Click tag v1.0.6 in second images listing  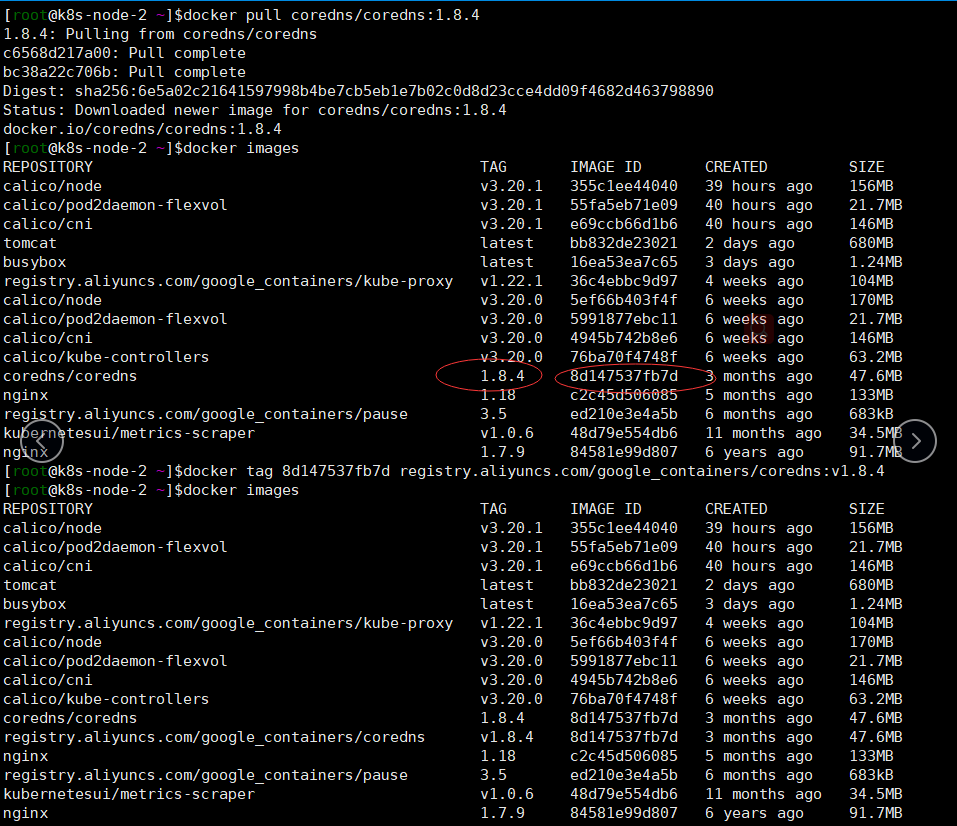[x=507, y=794]
